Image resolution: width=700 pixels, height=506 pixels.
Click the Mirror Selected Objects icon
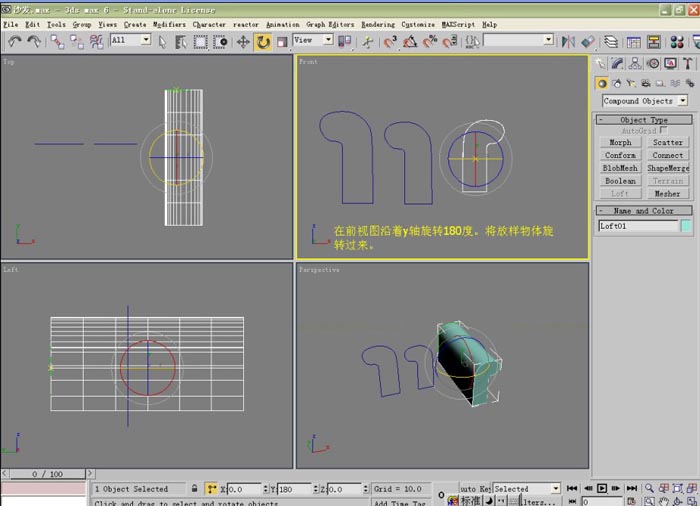(x=568, y=42)
